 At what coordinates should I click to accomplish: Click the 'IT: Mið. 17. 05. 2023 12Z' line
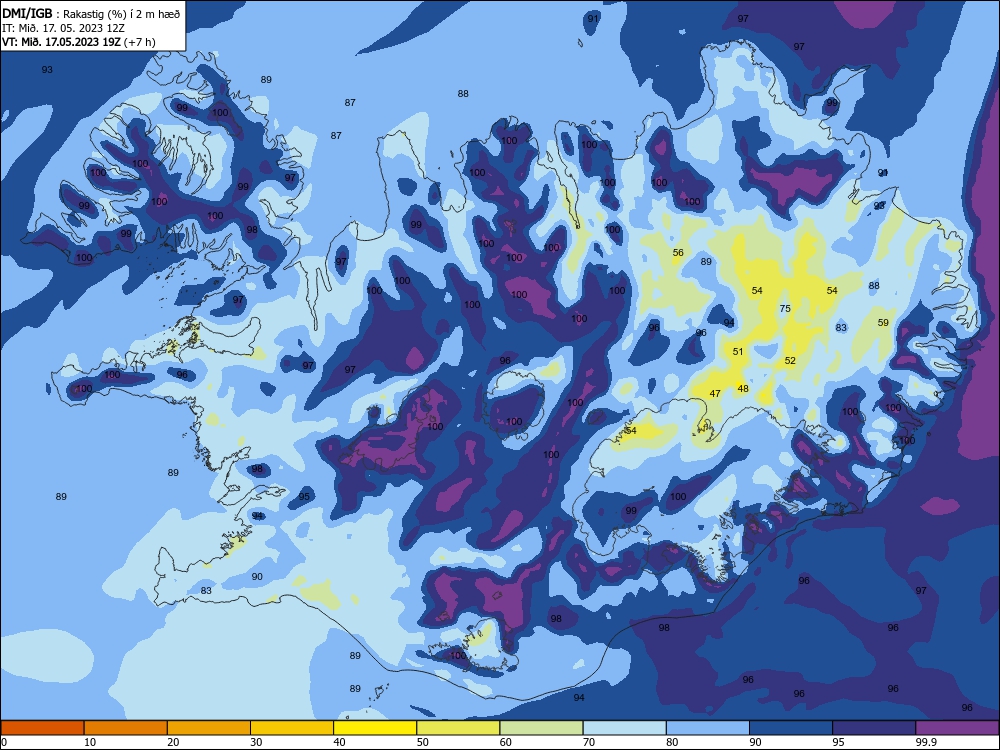[x=63, y=28]
